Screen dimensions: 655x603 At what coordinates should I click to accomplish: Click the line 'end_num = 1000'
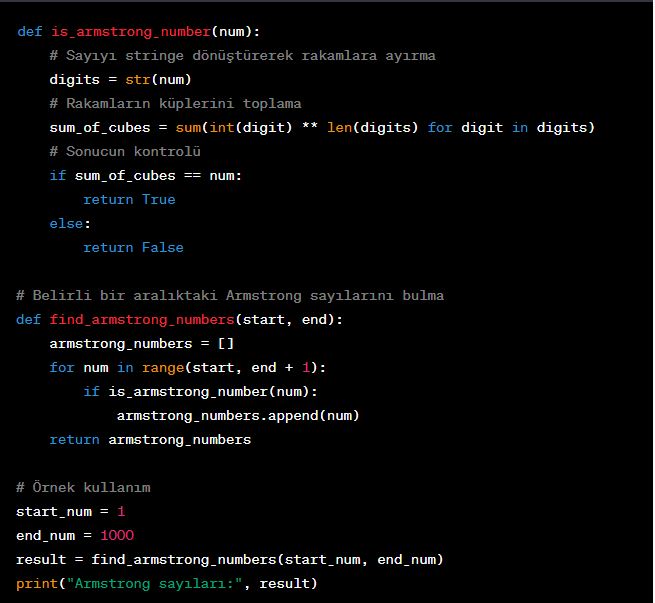coord(75,535)
